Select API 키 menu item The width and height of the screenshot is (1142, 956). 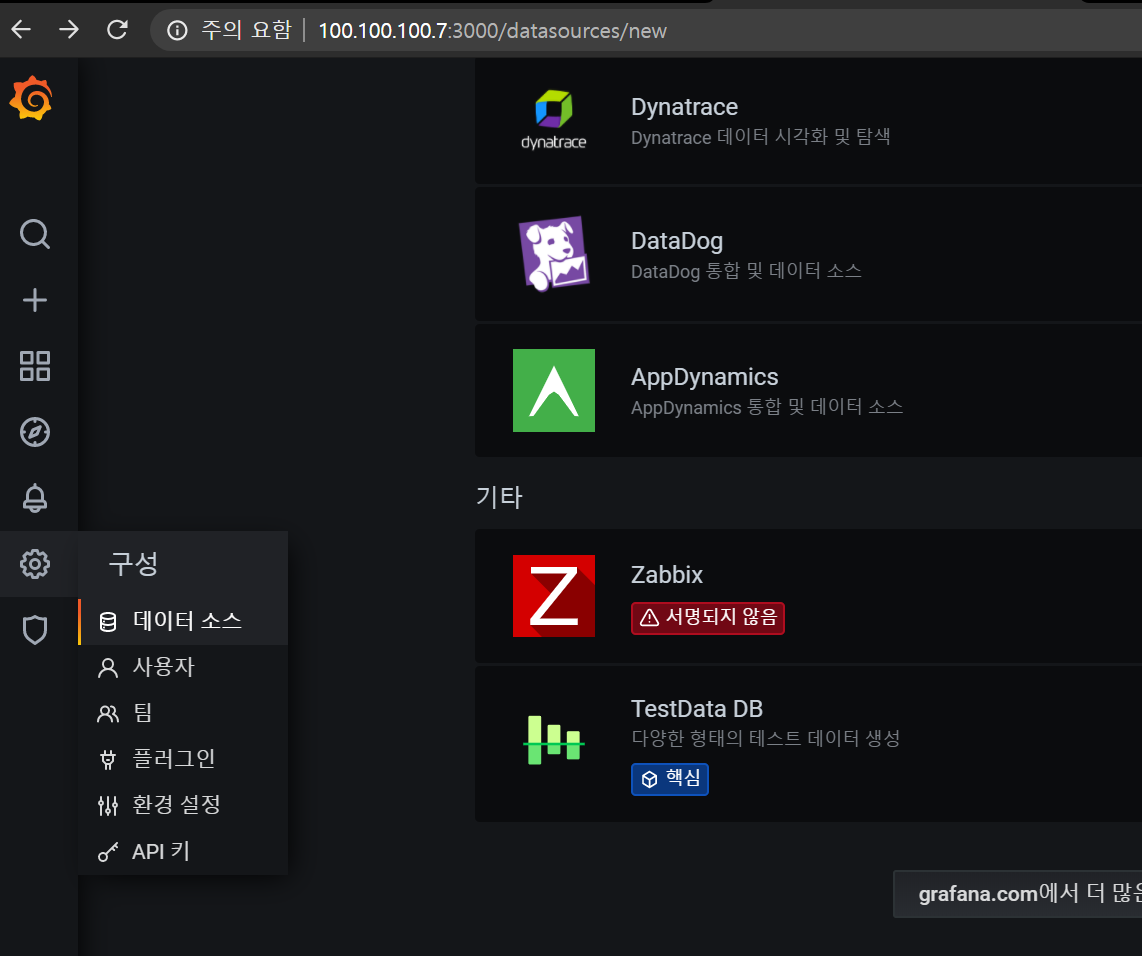pos(184,851)
